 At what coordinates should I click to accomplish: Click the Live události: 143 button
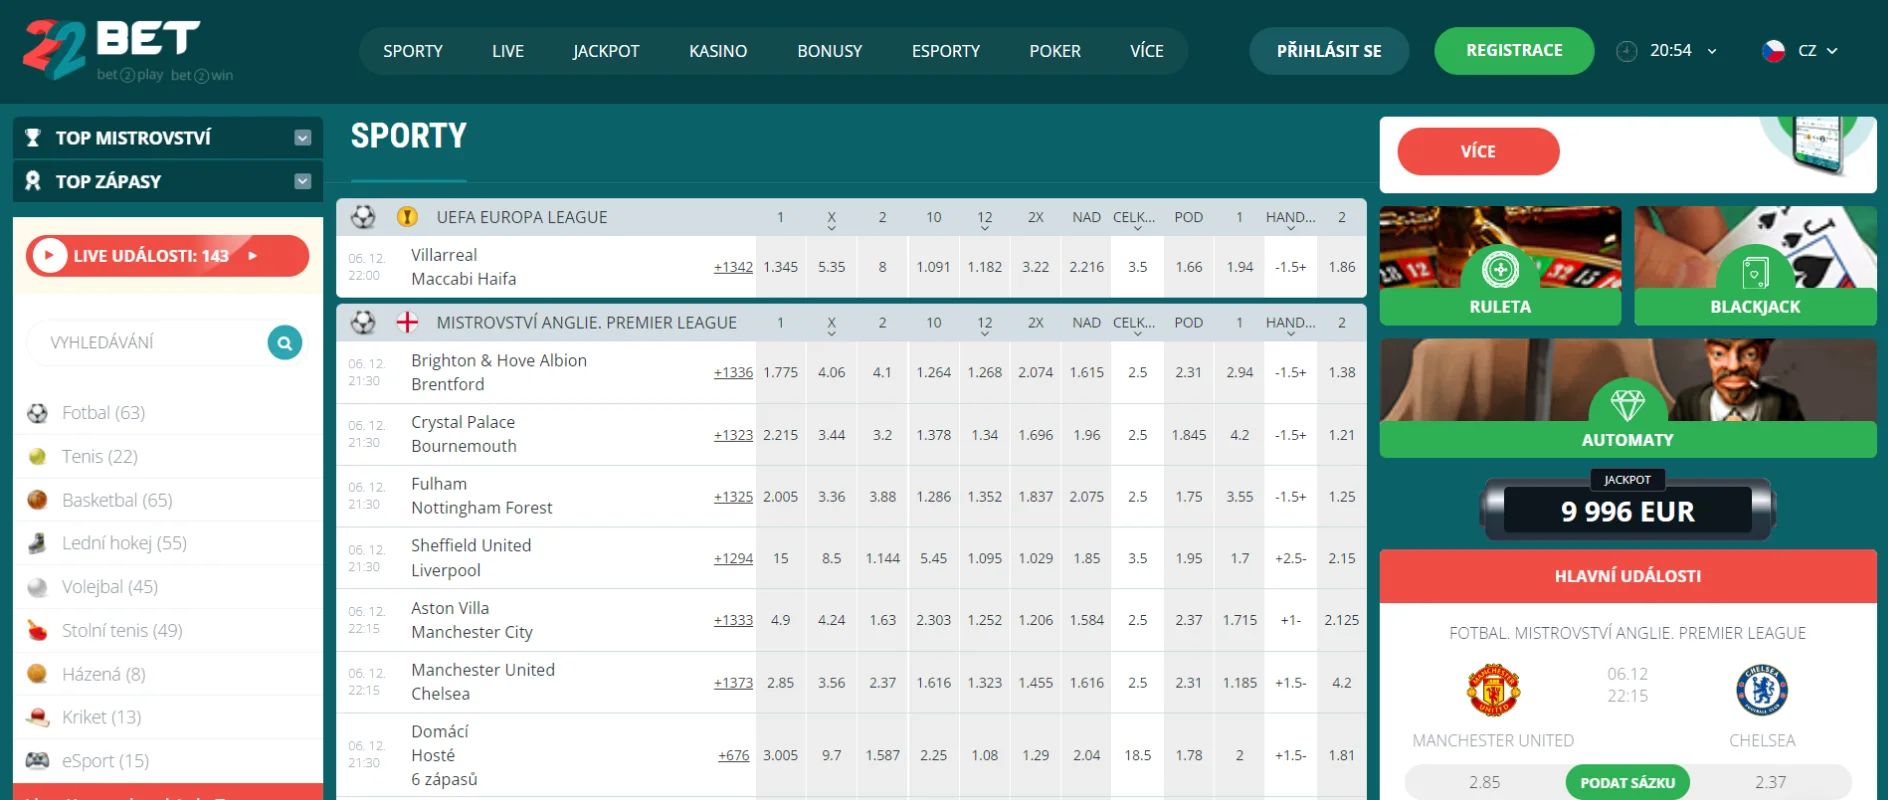(167, 256)
